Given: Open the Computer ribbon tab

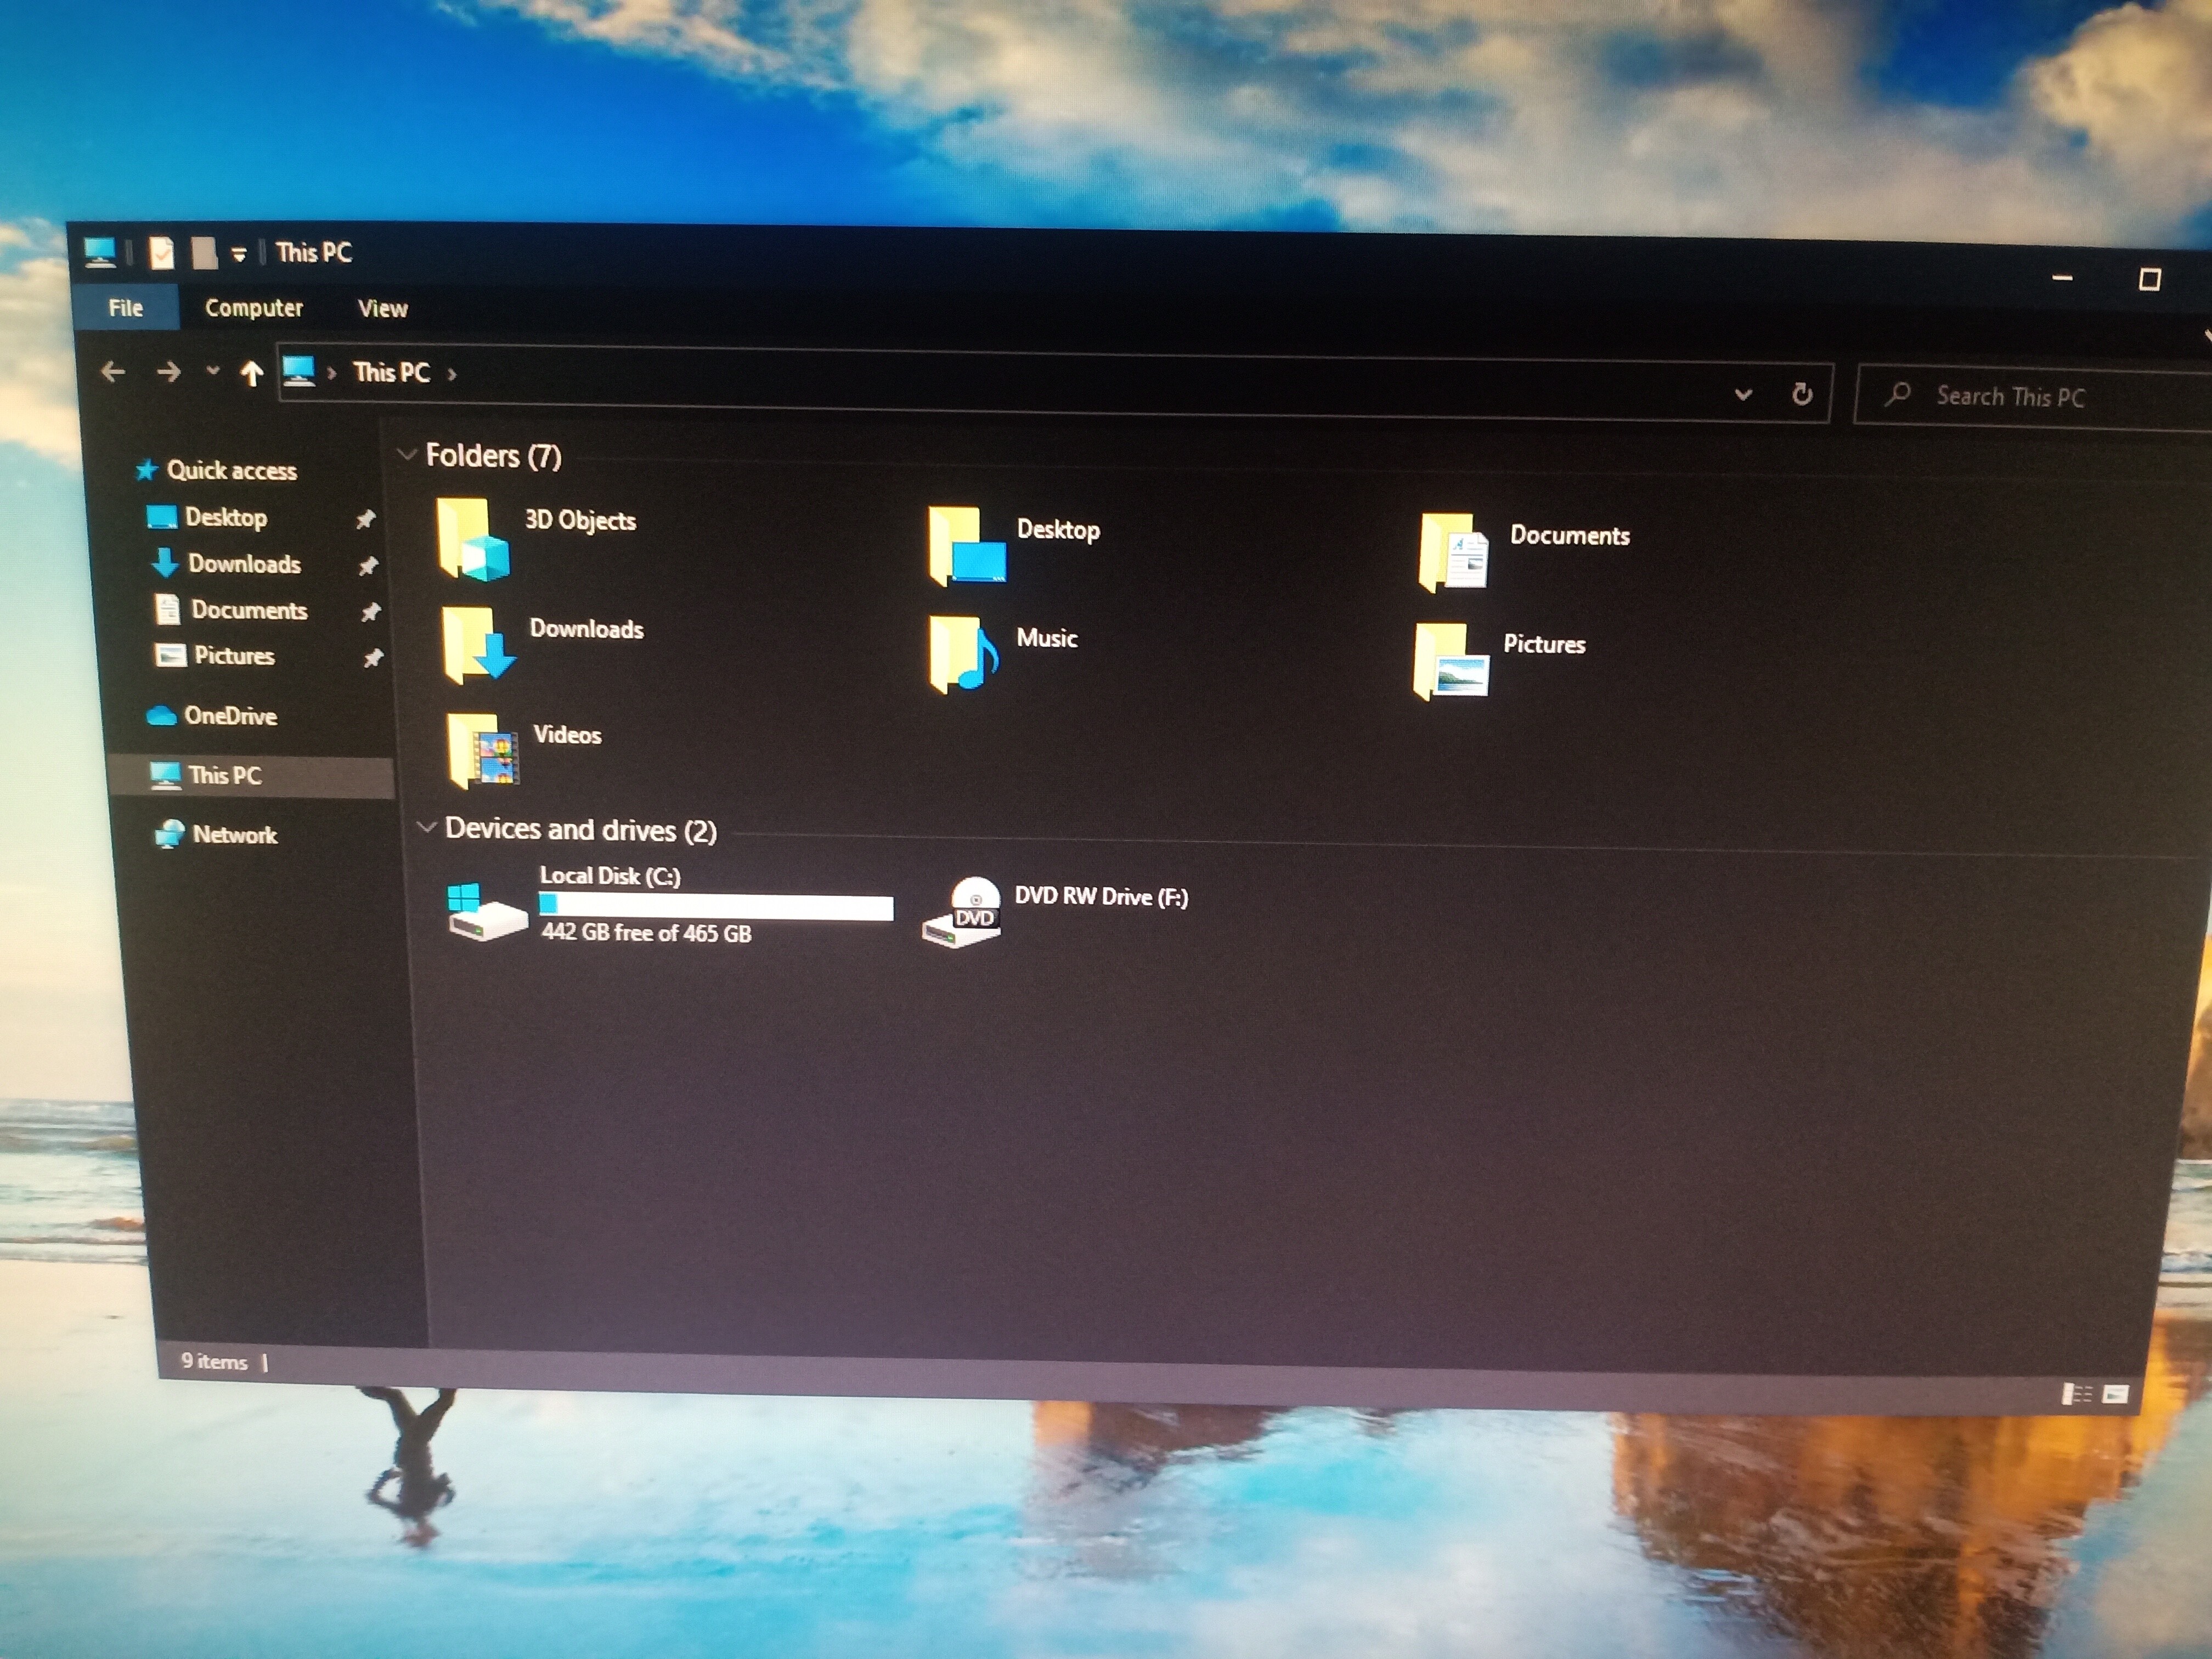Looking at the screenshot, I should [x=254, y=308].
